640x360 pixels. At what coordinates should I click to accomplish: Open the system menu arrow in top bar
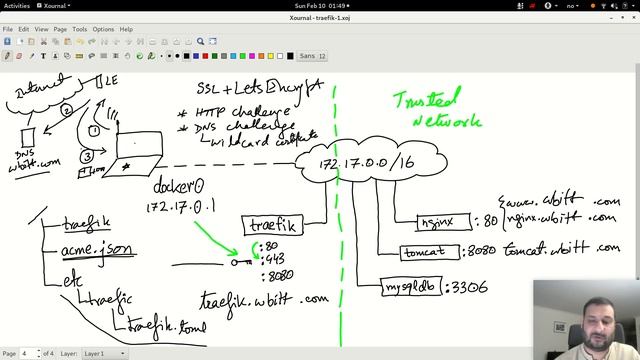[634, 6]
